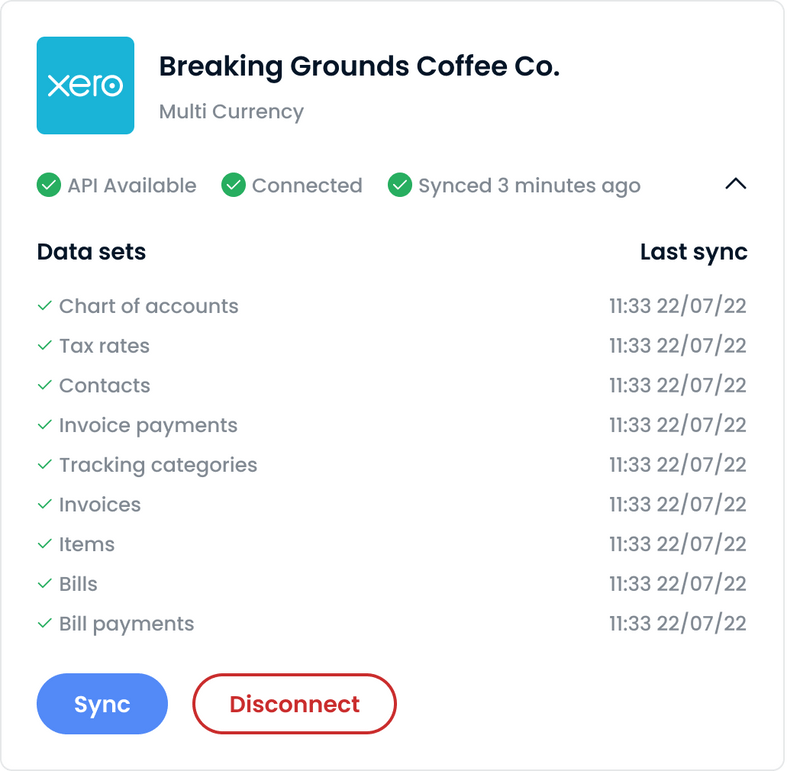Click the Xero logo icon
This screenshot has height=771, width=800.
[x=85, y=85]
